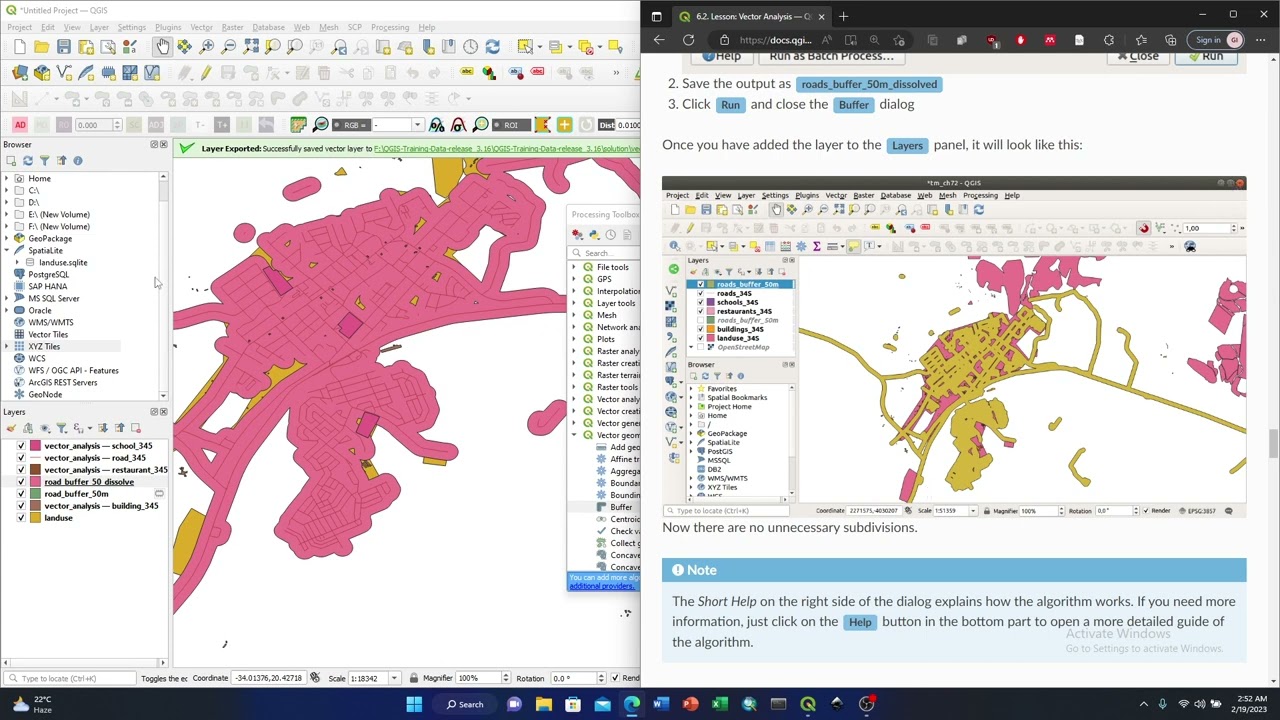Open a new browser tab with plus button
Viewport: 1280px width, 720px height.
843,16
